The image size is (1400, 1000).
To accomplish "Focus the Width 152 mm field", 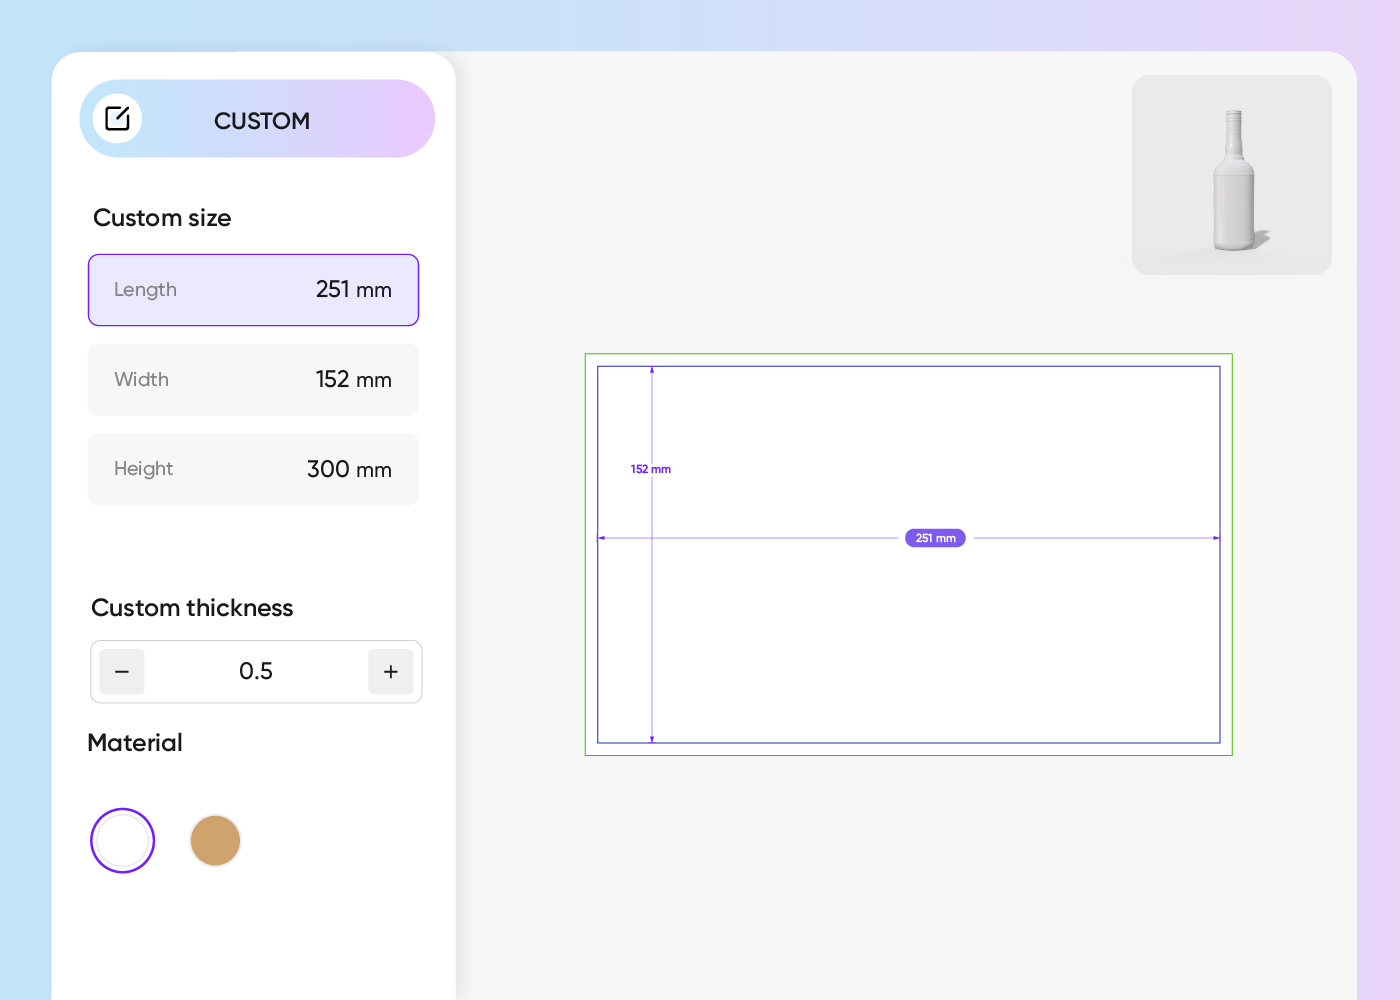I will [253, 380].
